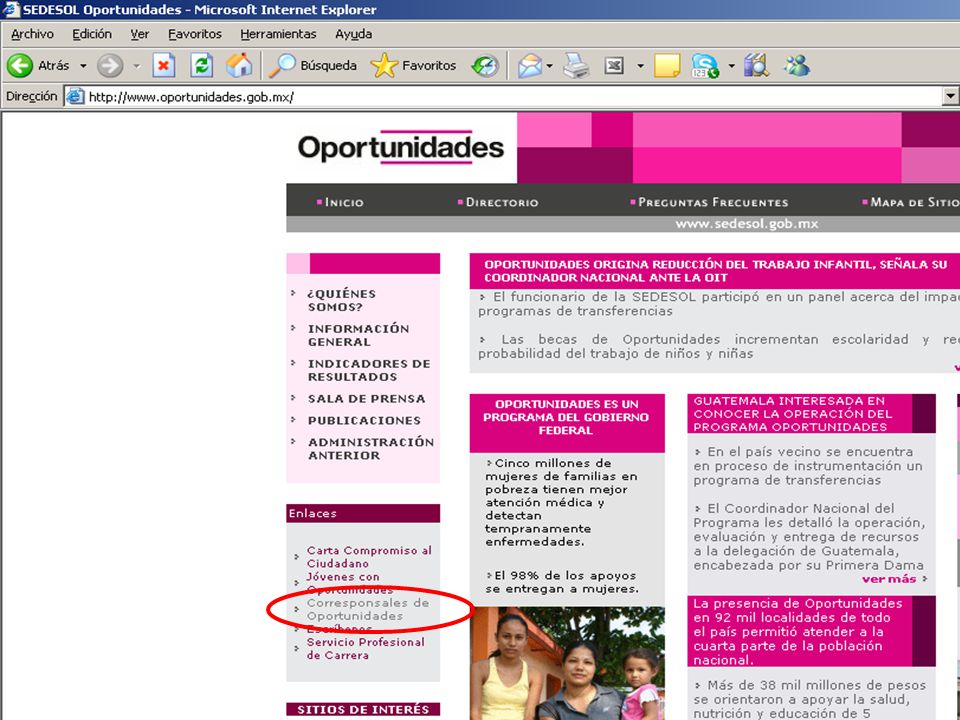Open Carta Compromiso al Ciudadano link
Screen dimensions: 960x720
coord(369,557)
